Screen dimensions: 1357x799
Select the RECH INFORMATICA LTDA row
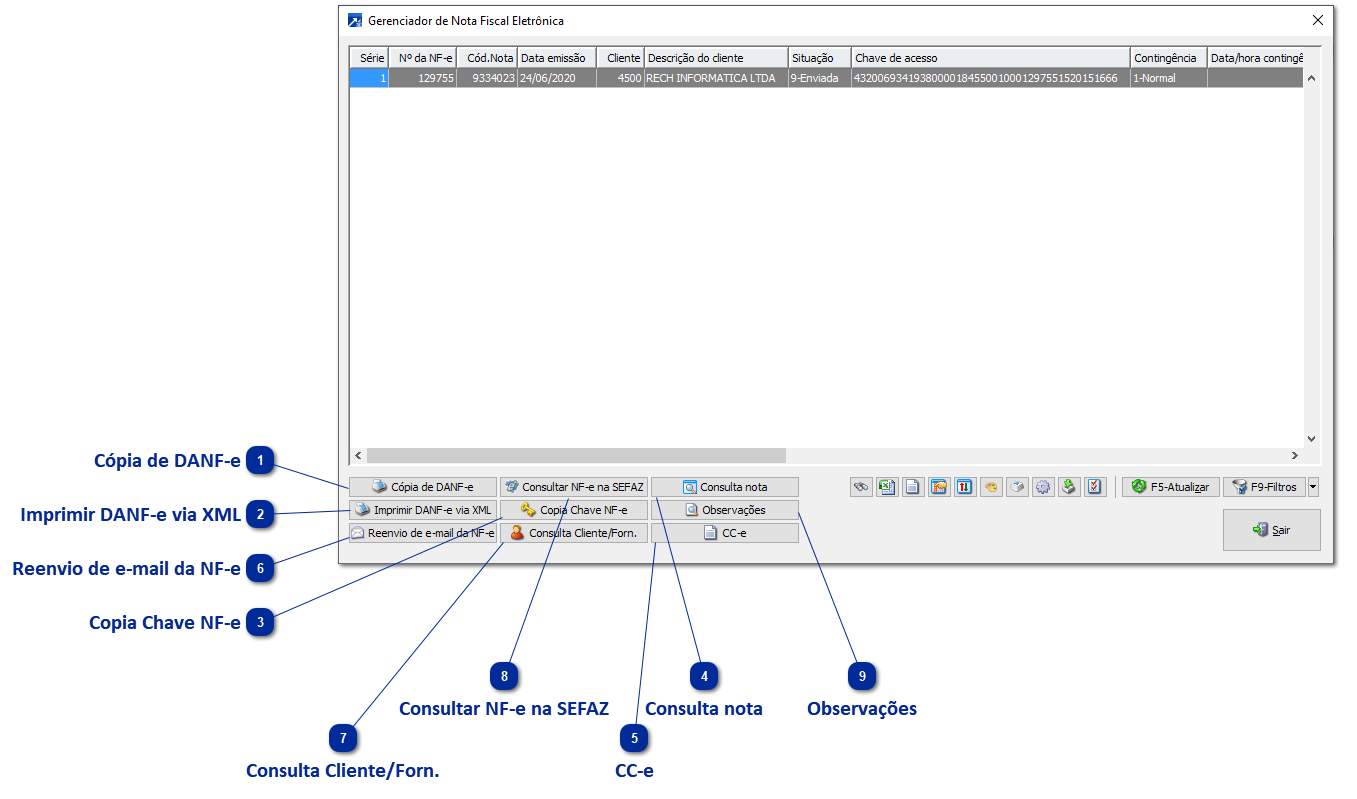825,78
